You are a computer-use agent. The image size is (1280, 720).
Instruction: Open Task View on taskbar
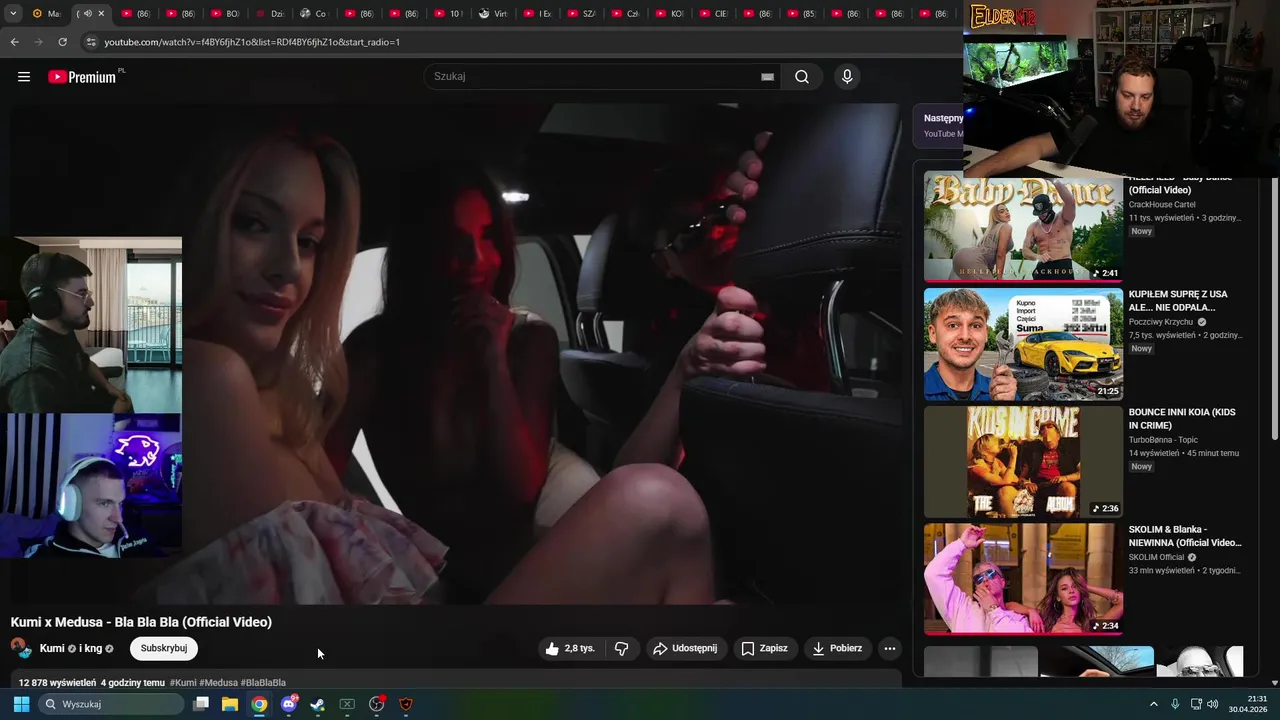(x=201, y=704)
